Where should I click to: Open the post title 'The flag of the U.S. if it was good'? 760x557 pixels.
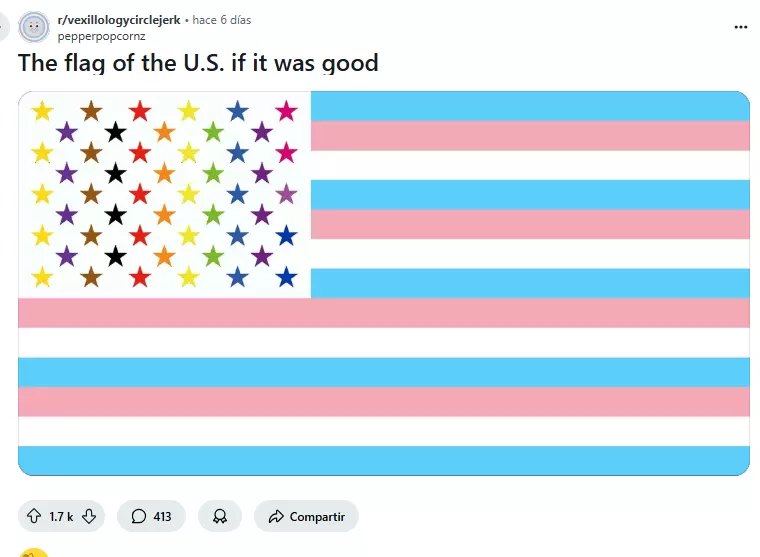pos(198,63)
